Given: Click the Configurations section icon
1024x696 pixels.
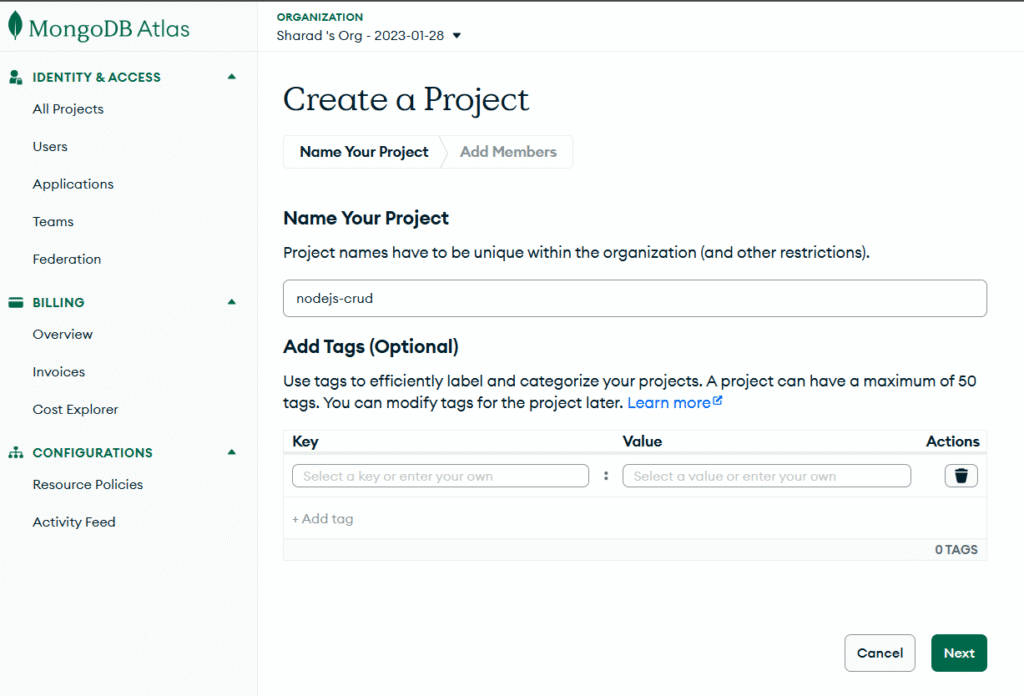Looking at the screenshot, I should pyautogui.click(x=14, y=452).
